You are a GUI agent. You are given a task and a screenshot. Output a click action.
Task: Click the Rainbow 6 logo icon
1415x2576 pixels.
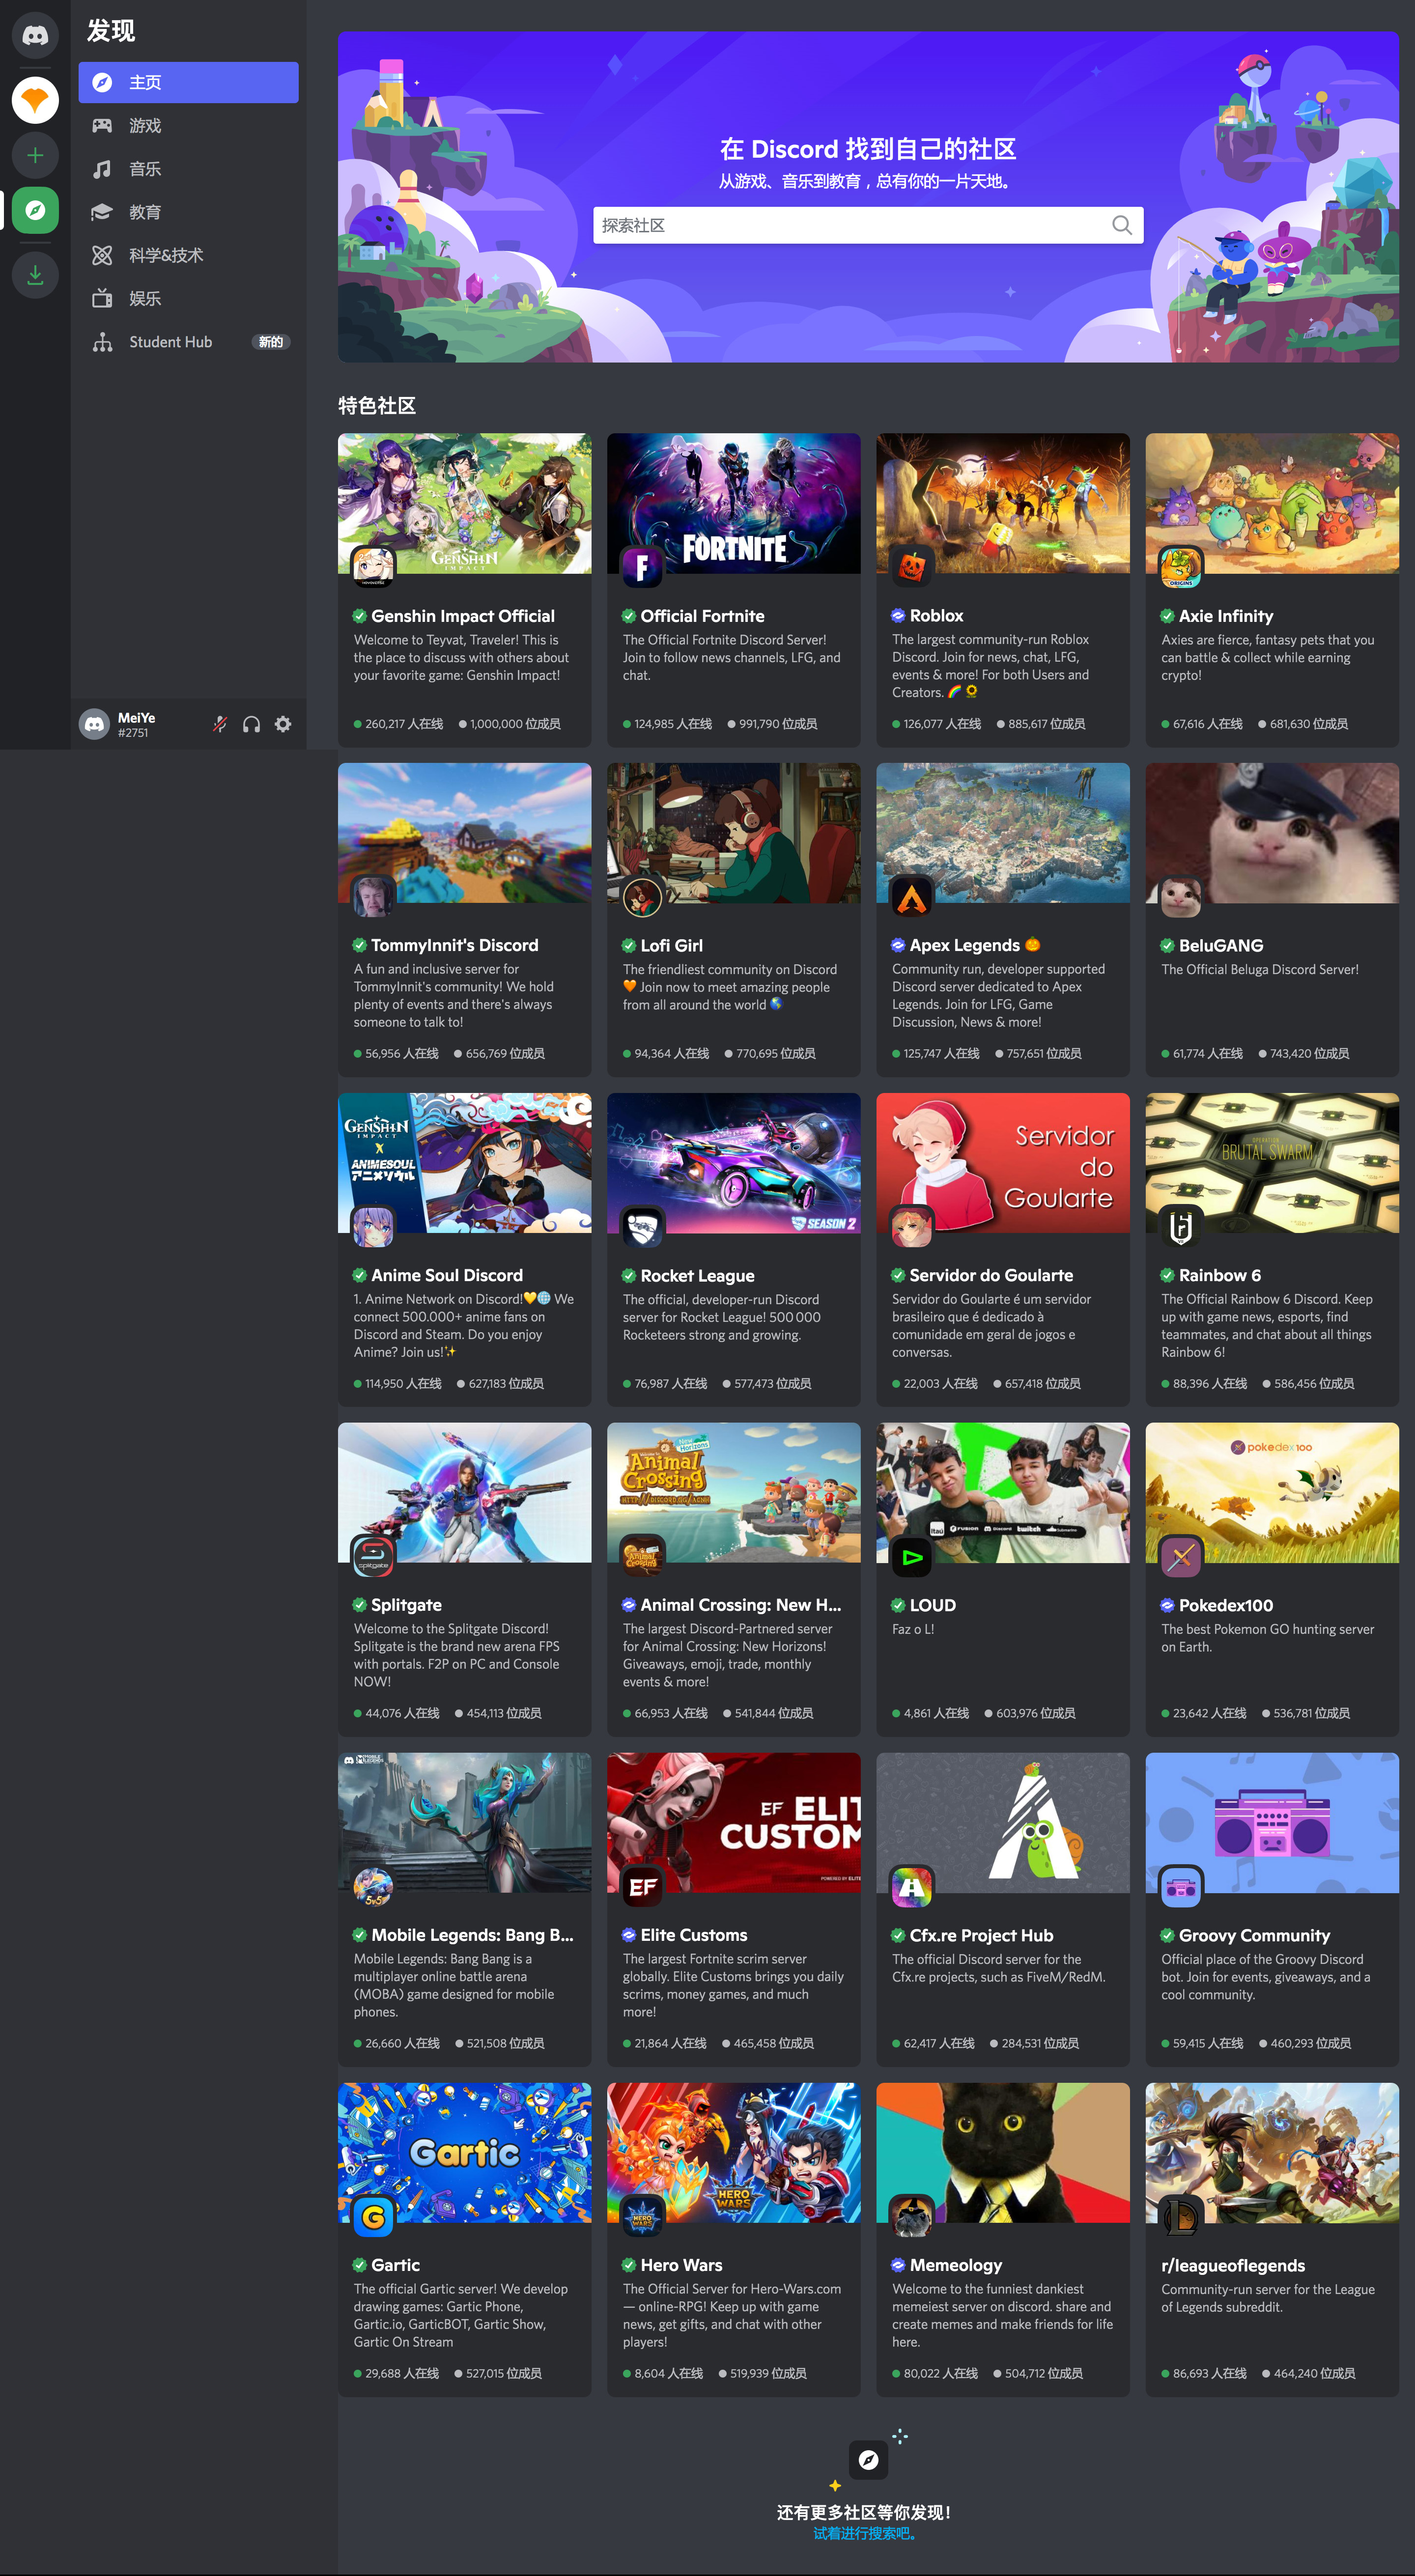[1181, 1227]
